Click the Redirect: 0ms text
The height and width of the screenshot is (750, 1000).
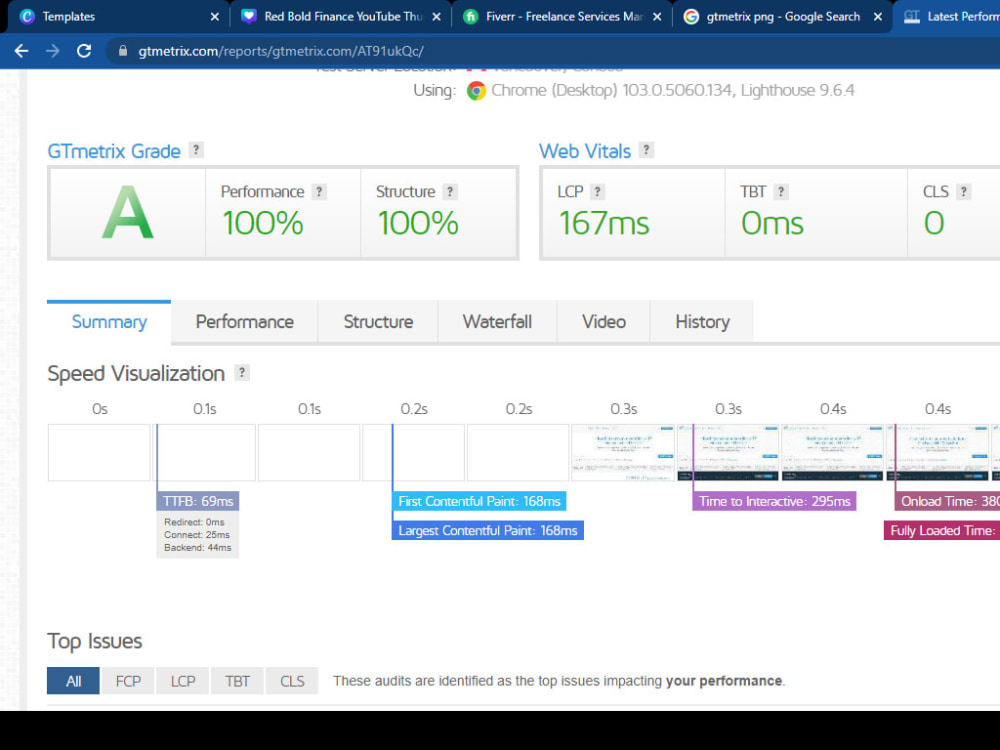(194, 522)
